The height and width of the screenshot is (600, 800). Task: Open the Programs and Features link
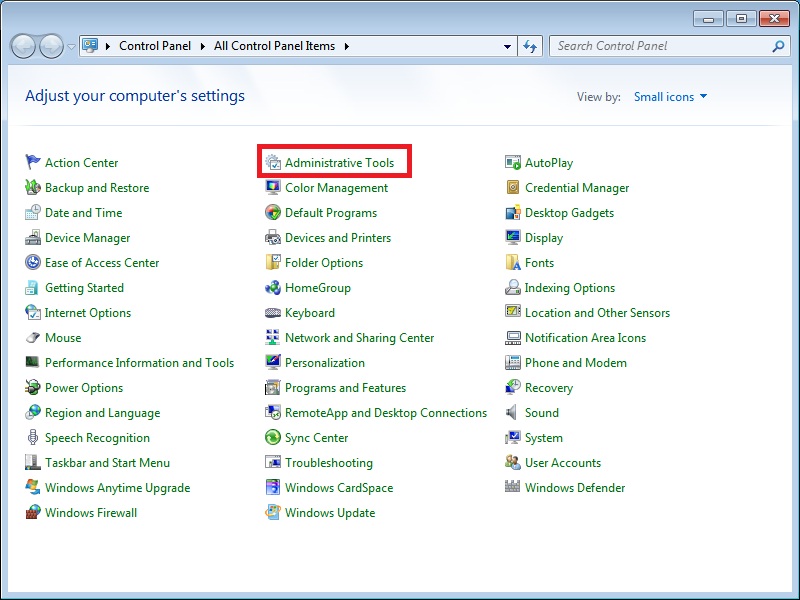pos(345,388)
